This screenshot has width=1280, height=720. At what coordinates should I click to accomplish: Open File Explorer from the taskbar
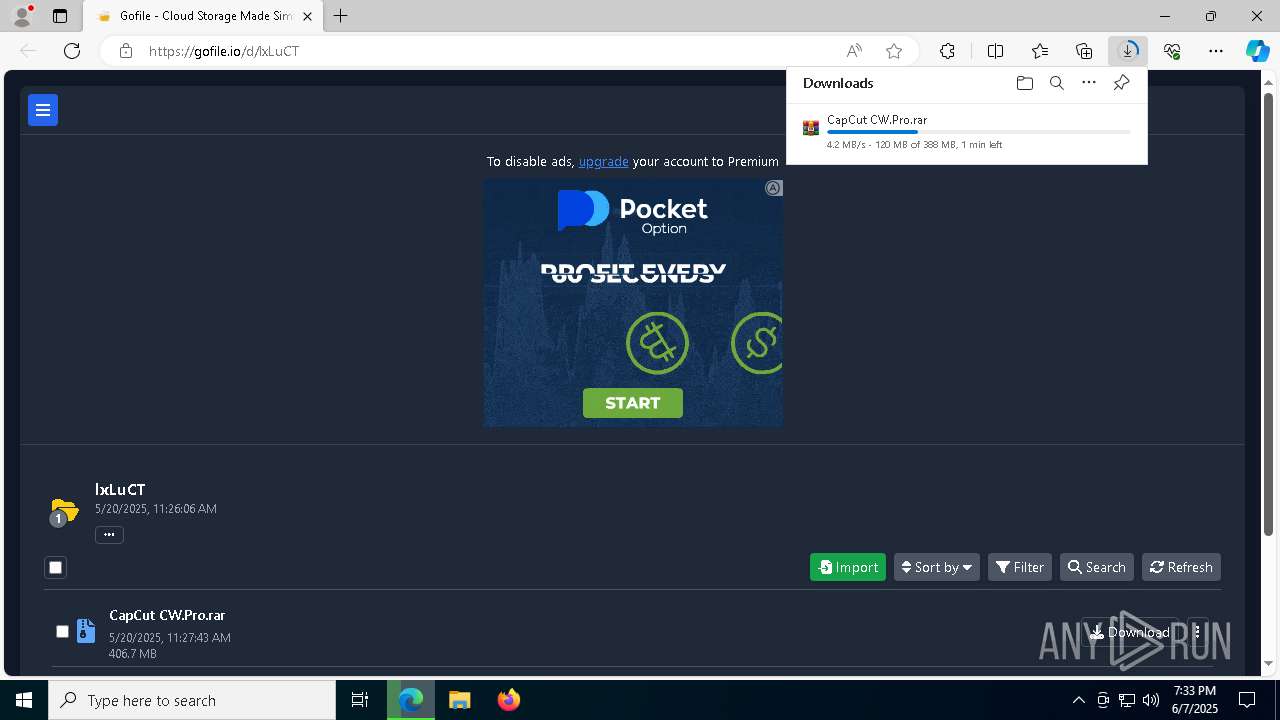pos(460,700)
